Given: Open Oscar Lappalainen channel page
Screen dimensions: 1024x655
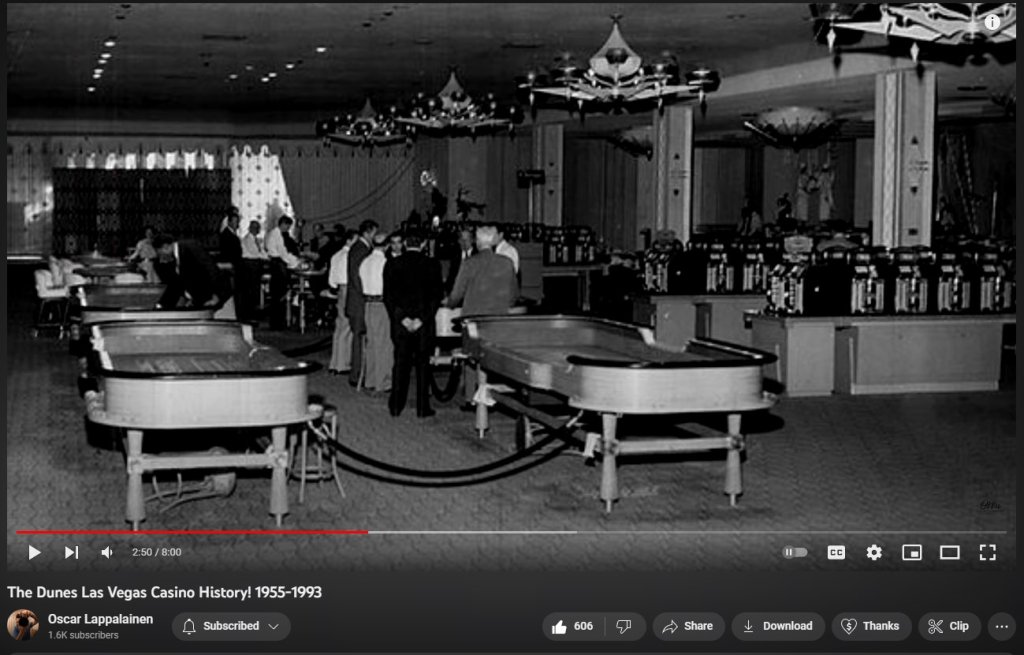Looking at the screenshot, I should coord(100,619).
